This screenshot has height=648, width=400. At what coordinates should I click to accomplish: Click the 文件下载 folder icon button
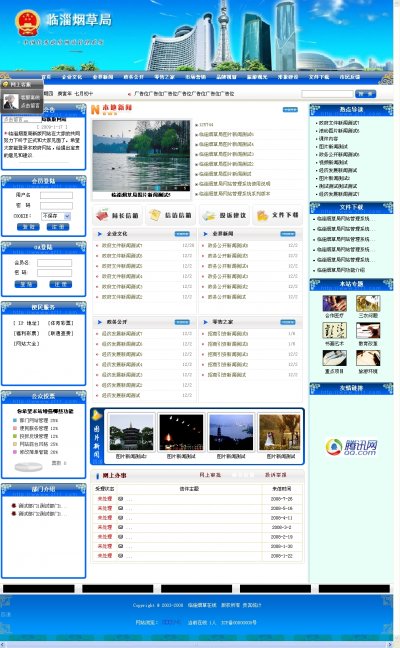(x=278, y=215)
